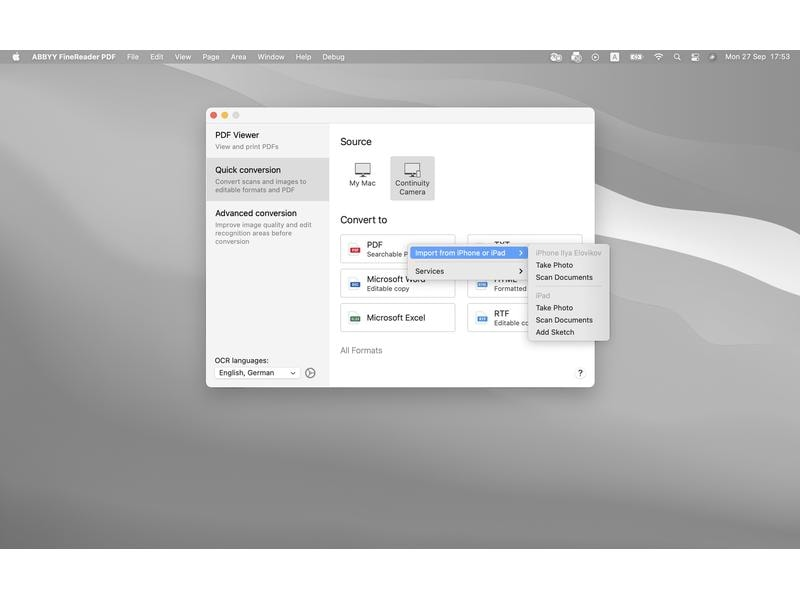The image size is (800, 600).
Task: Open the Help menu
Action: (303, 57)
